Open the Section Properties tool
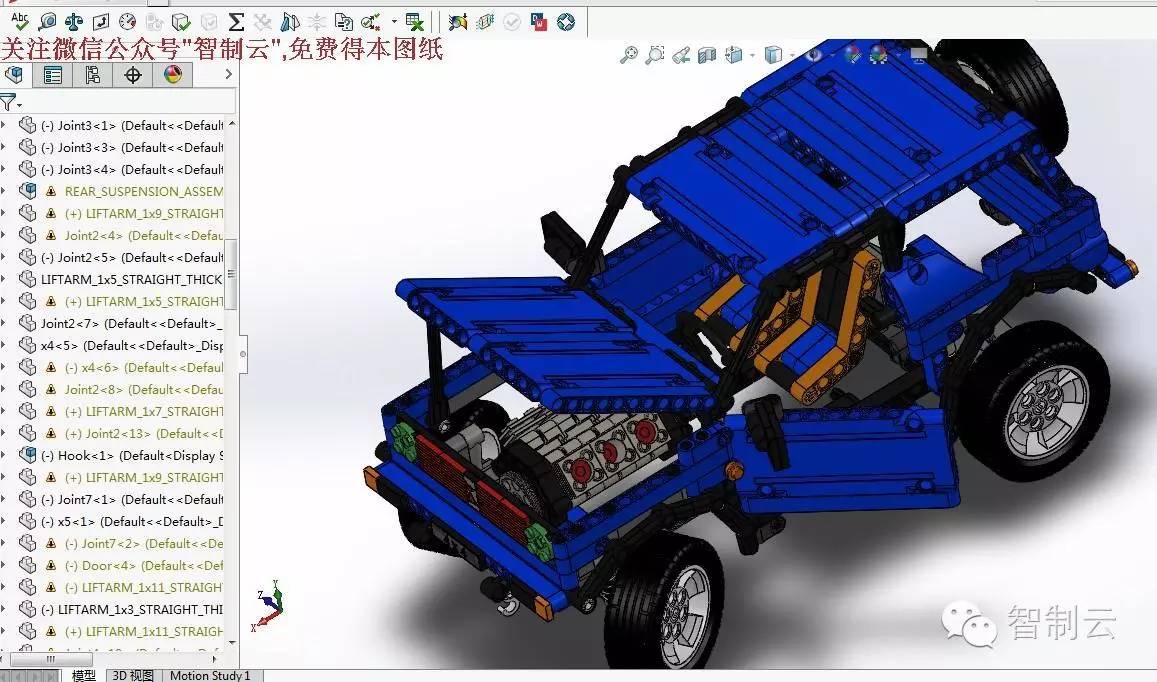 click(100, 21)
